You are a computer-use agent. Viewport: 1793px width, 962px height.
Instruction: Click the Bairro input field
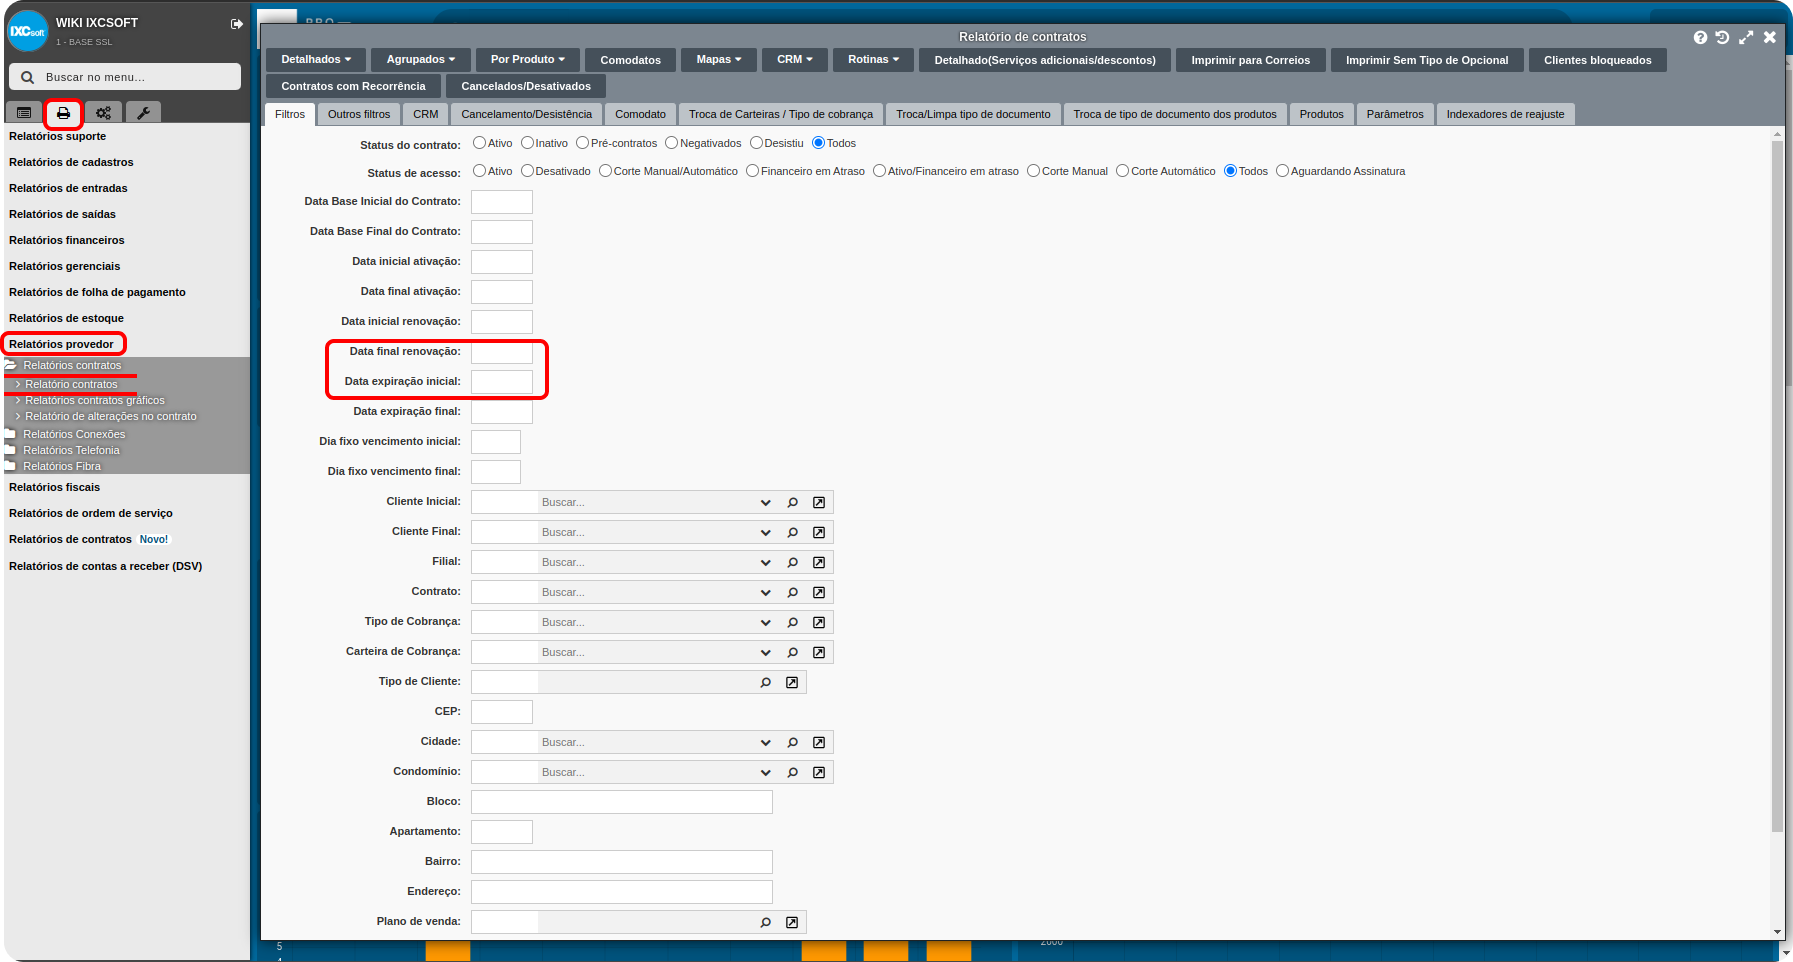622,862
